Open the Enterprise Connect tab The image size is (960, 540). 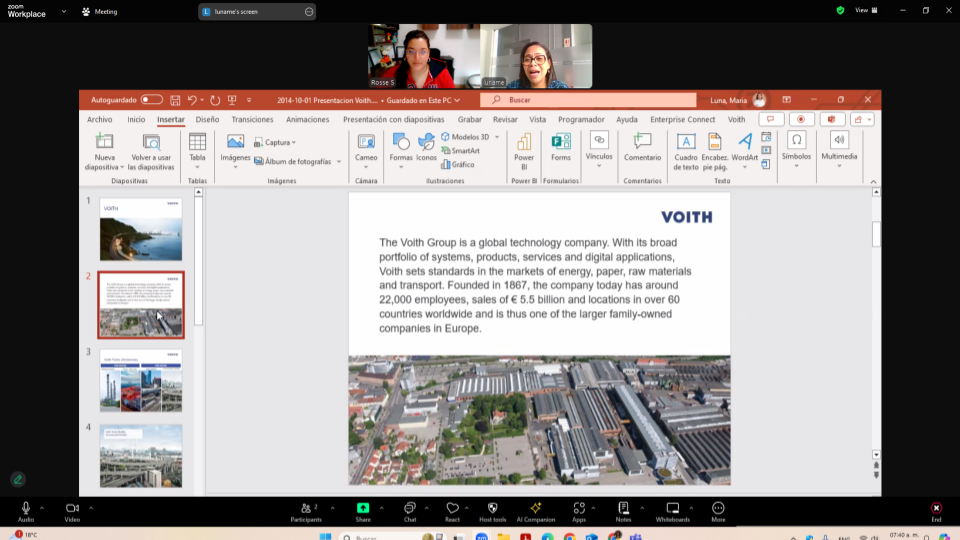tap(683, 119)
